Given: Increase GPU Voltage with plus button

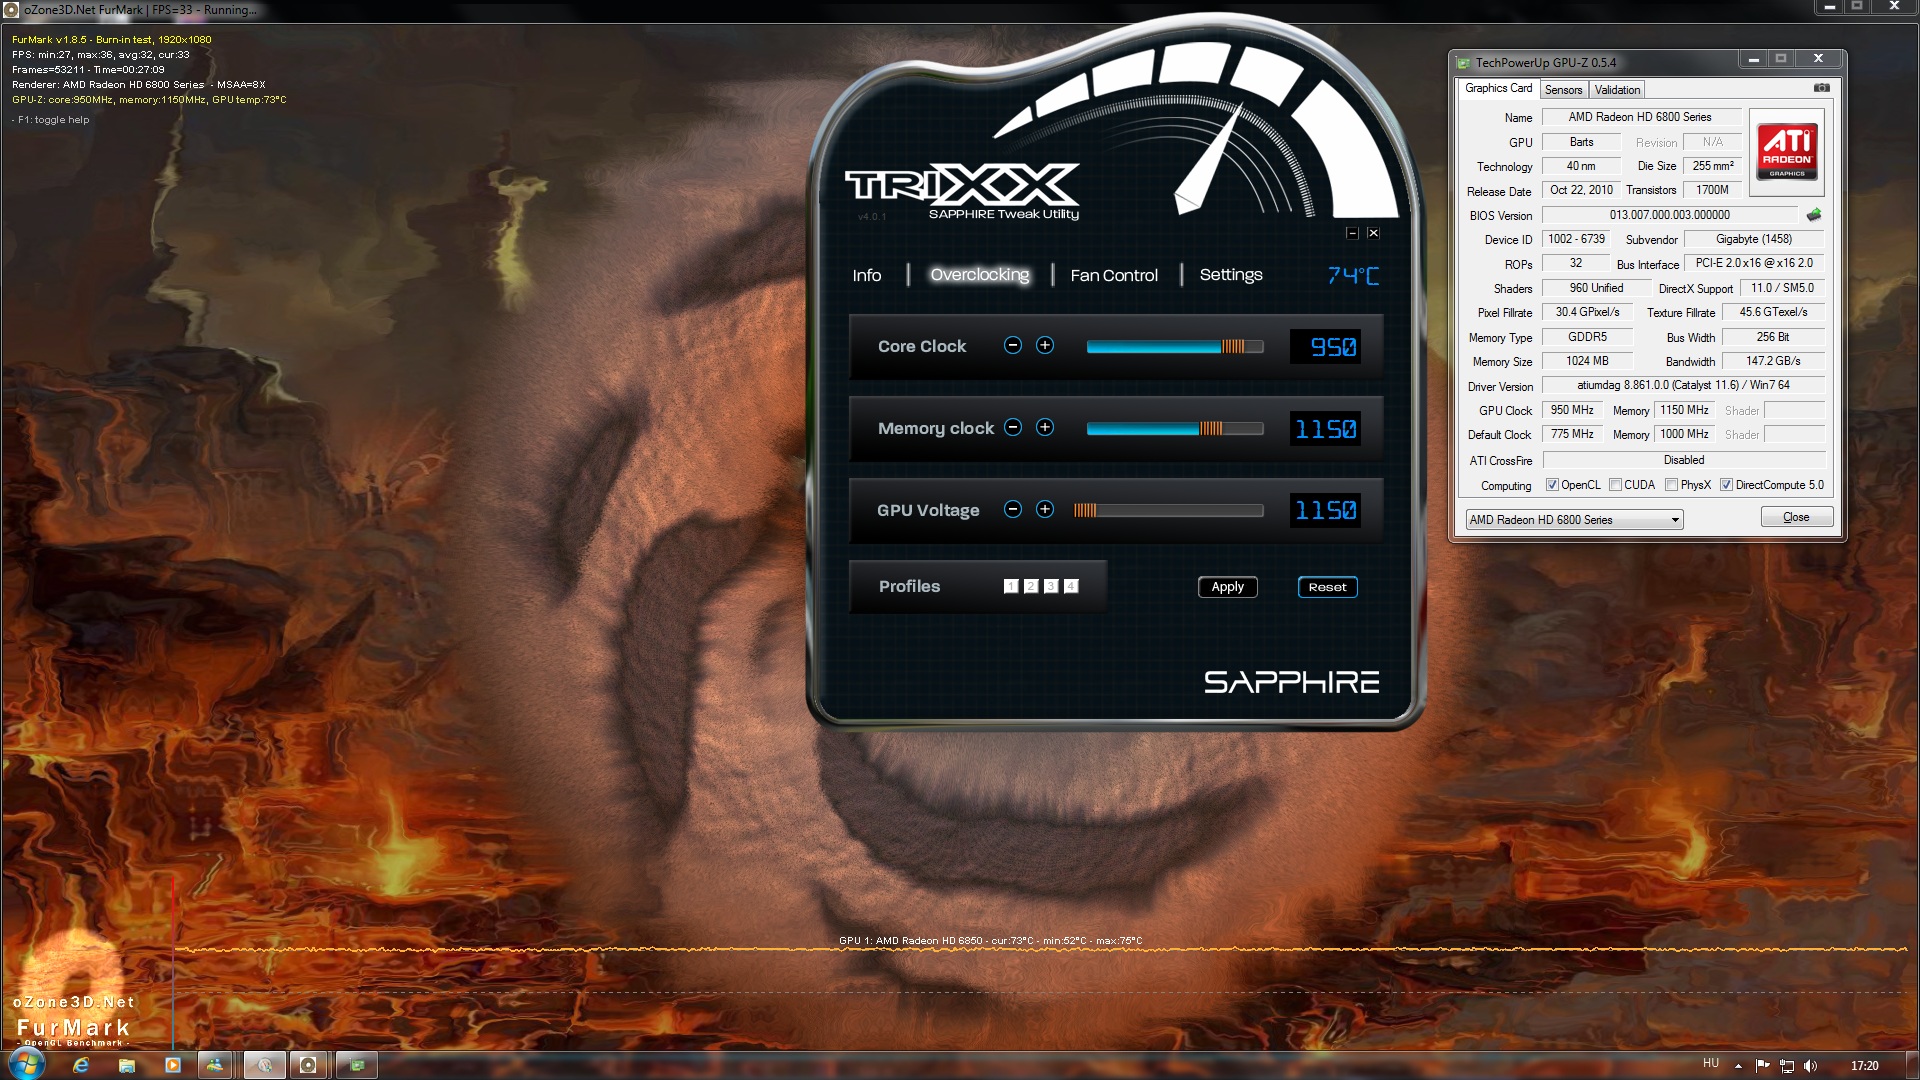Looking at the screenshot, I should (x=1045, y=509).
